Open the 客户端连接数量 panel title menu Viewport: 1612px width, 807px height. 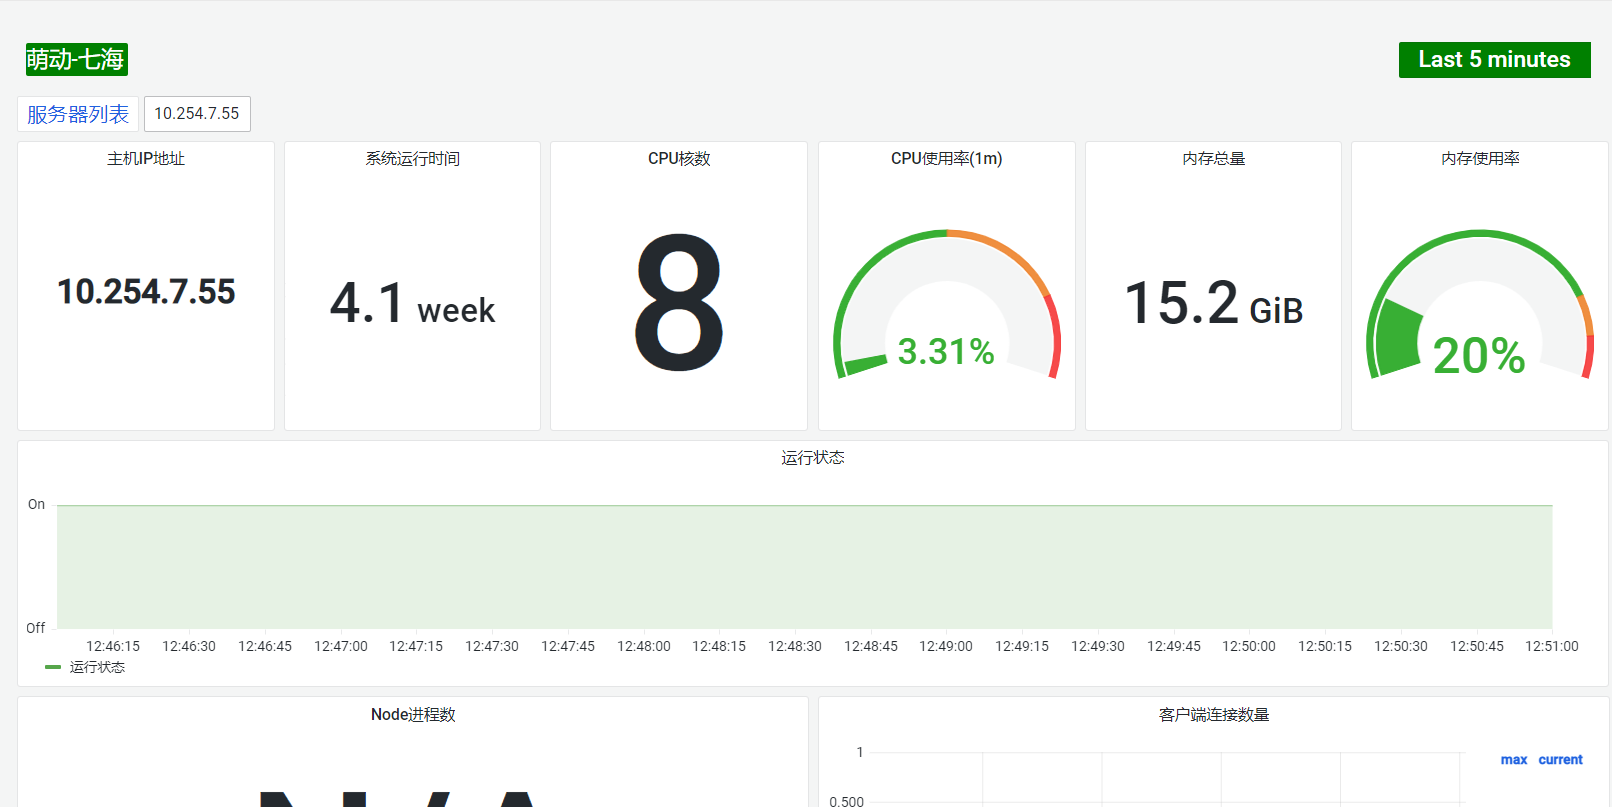[1213, 715]
